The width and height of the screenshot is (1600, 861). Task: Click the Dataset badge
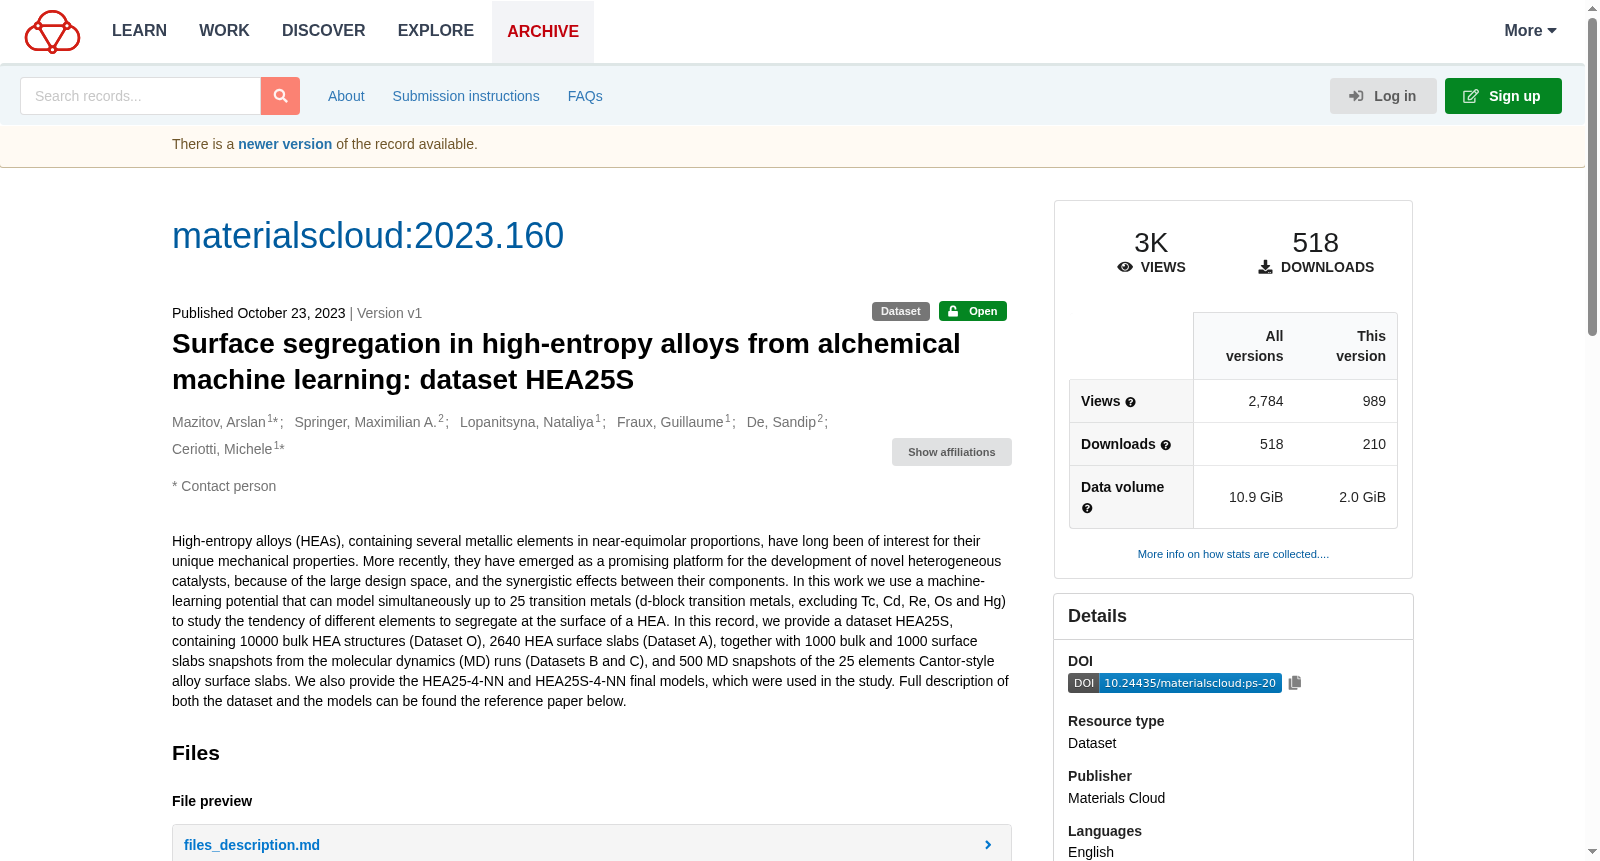(901, 311)
